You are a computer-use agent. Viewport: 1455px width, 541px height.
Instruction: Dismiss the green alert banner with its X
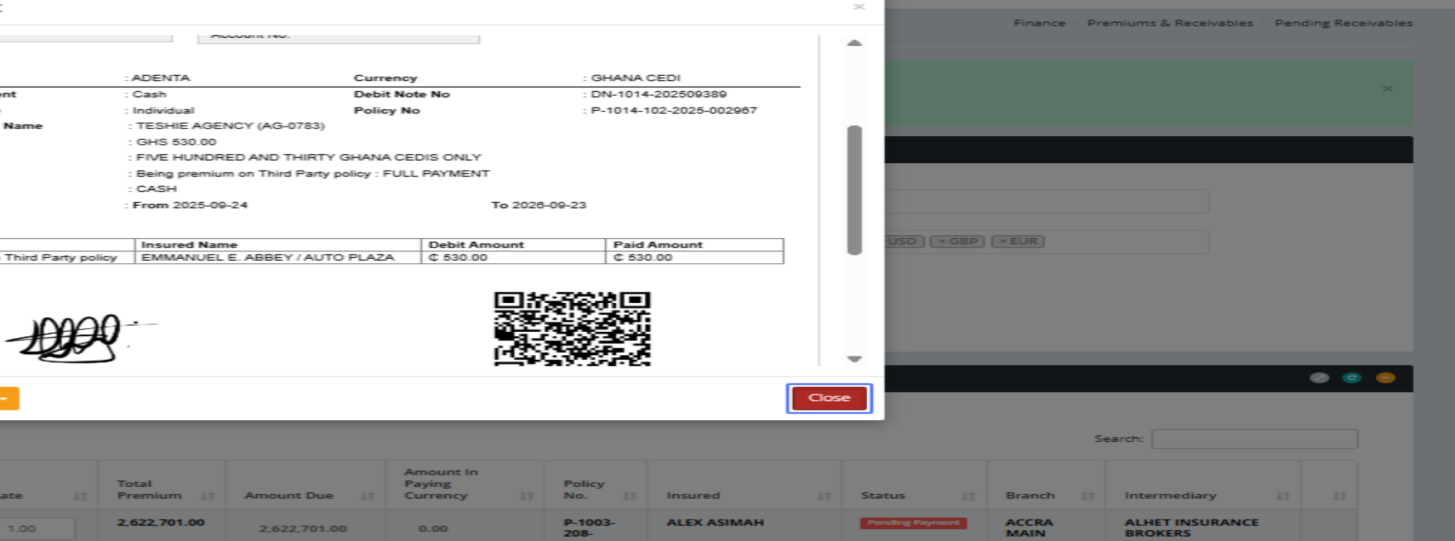coord(1387,89)
